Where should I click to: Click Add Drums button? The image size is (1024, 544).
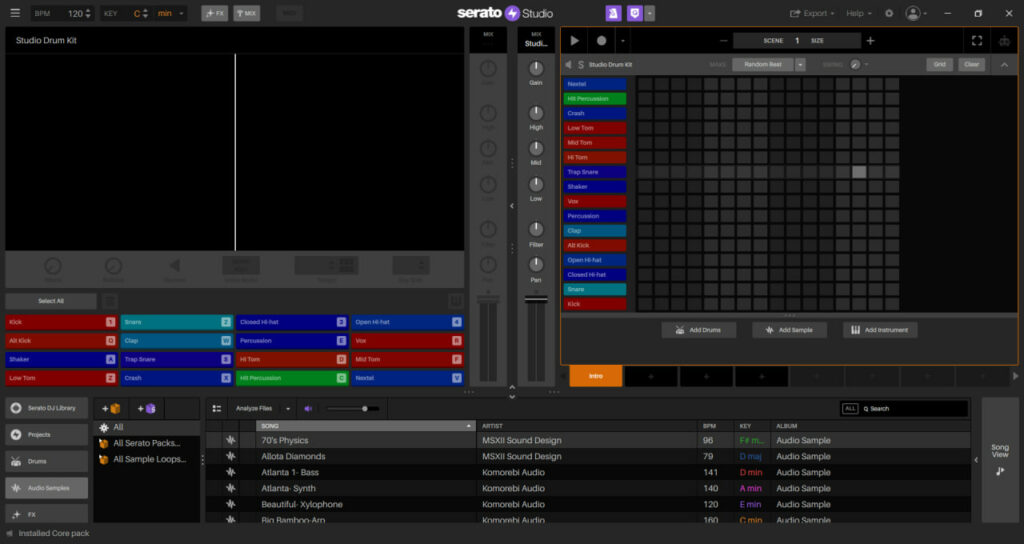click(x=699, y=330)
